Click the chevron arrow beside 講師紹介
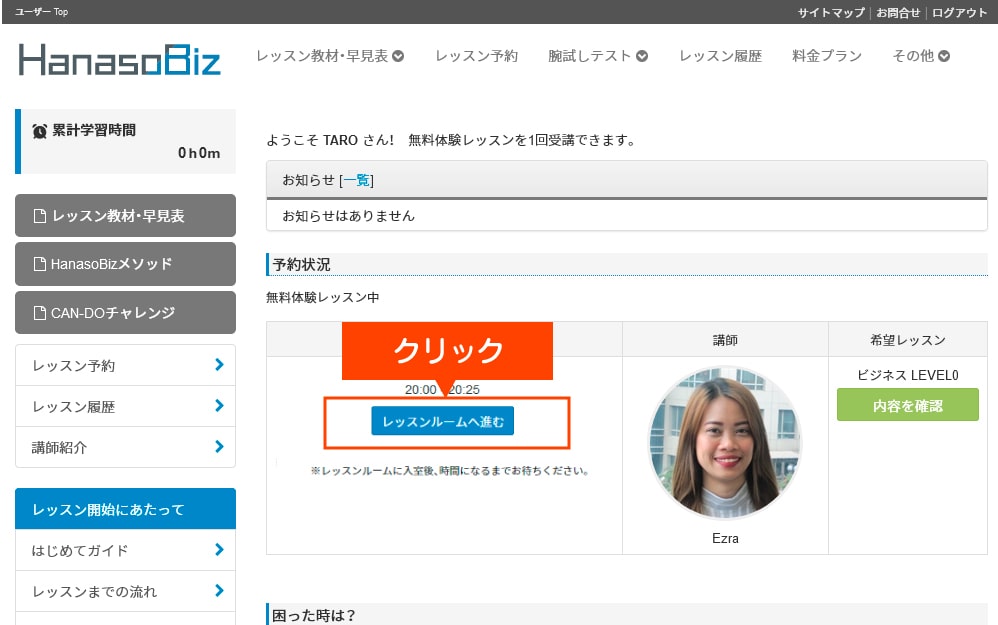 point(220,447)
